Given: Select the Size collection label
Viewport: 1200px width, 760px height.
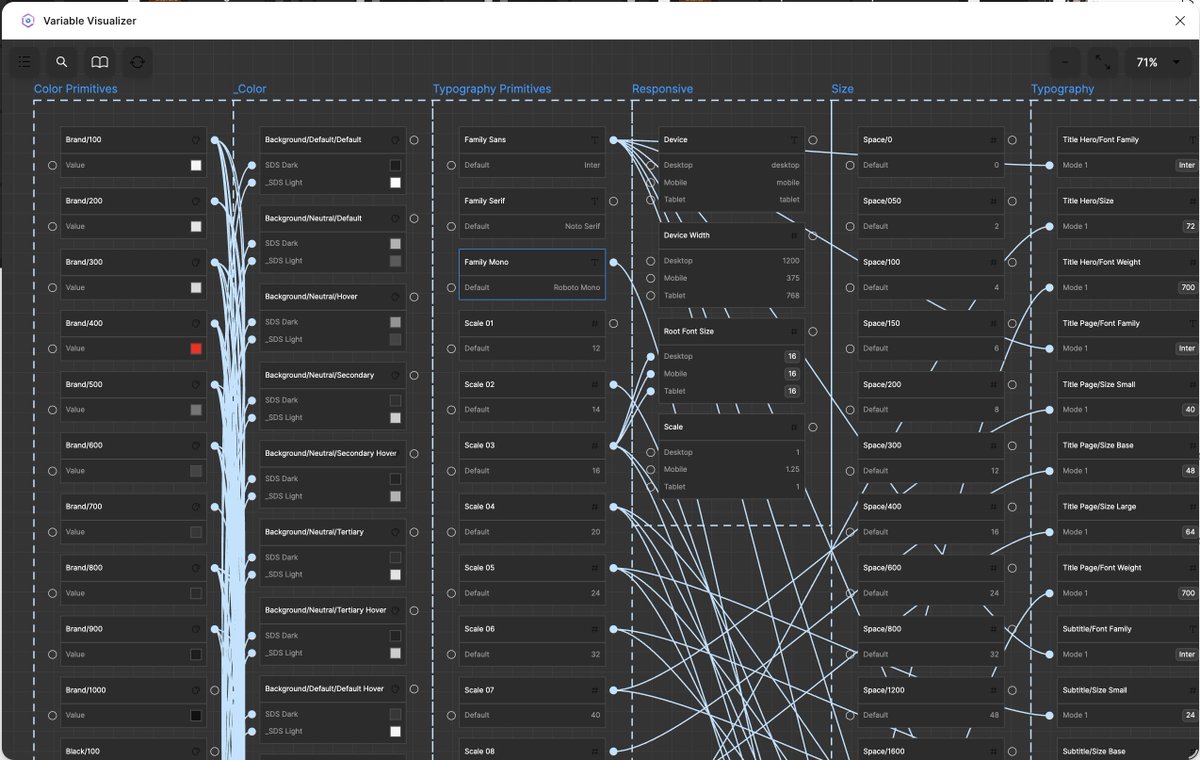Looking at the screenshot, I should click(842, 89).
